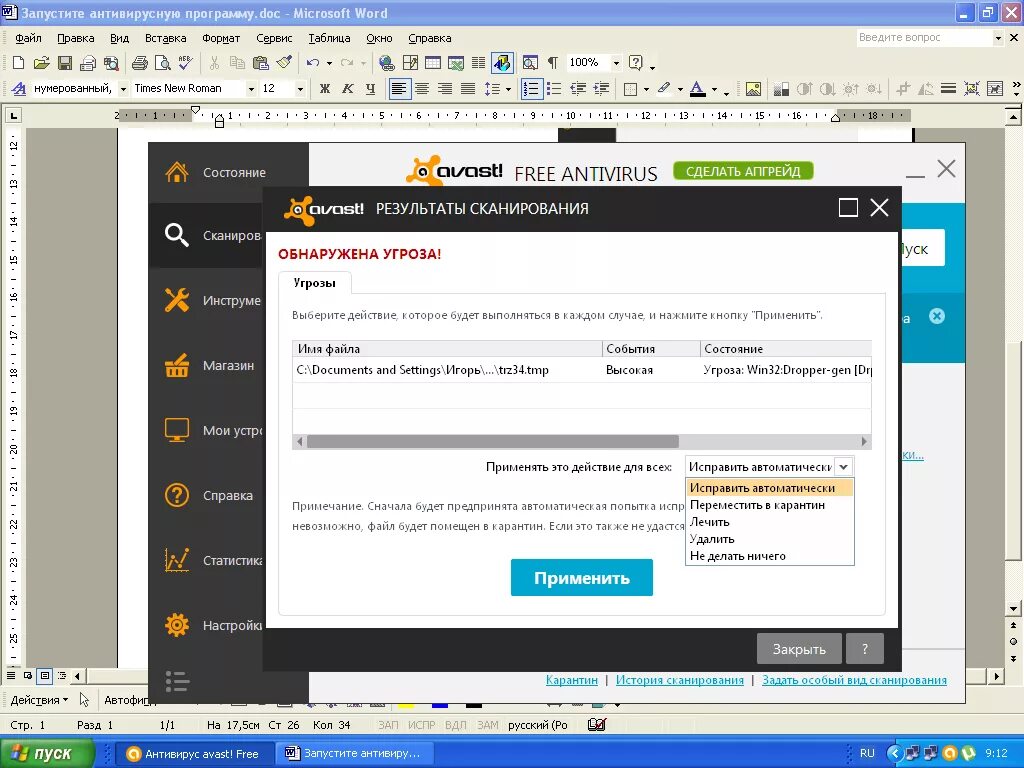Open the Магазин basket icon
1024x768 pixels.
click(x=177, y=365)
